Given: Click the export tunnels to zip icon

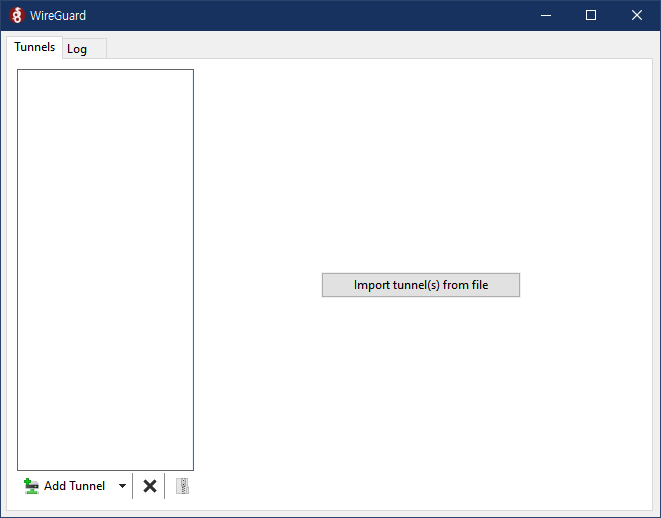Looking at the screenshot, I should pyautogui.click(x=183, y=486).
